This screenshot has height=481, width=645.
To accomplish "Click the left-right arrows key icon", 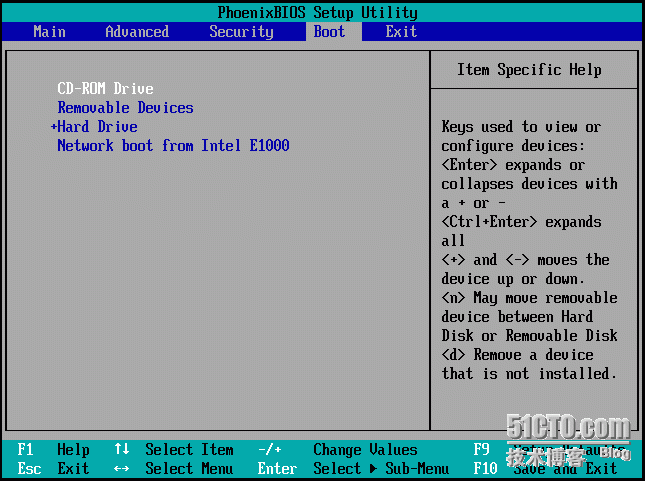I will click(121, 469).
